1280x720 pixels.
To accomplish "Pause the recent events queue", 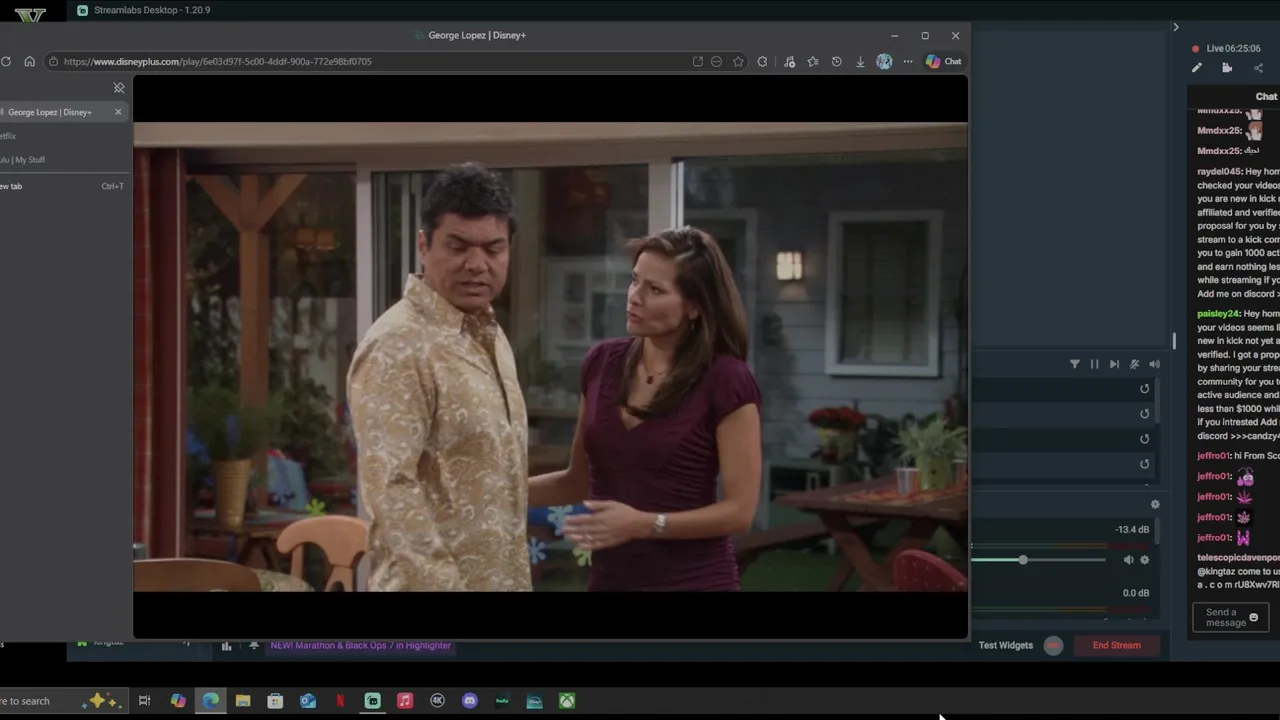I will pyautogui.click(x=1094, y=364).
